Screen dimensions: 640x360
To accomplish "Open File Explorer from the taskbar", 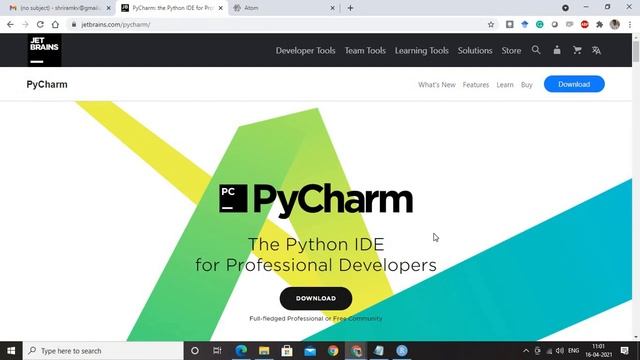I will coord(264,351).
